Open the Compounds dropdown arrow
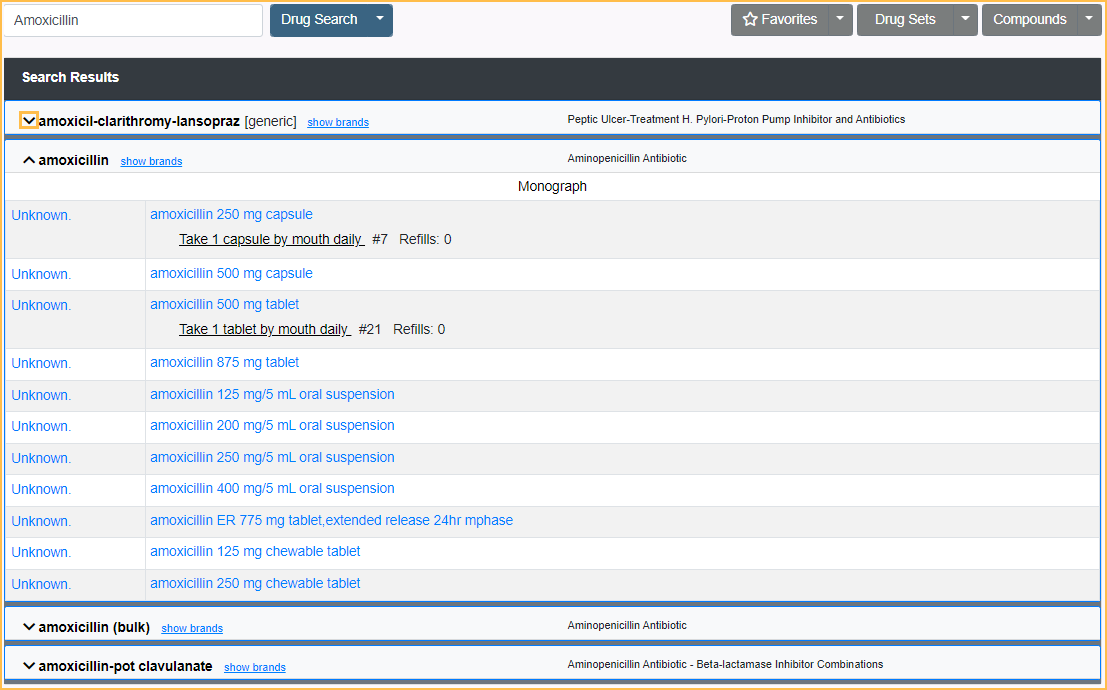Viewport: 1107px width, 690px height. click(1089, 20)
